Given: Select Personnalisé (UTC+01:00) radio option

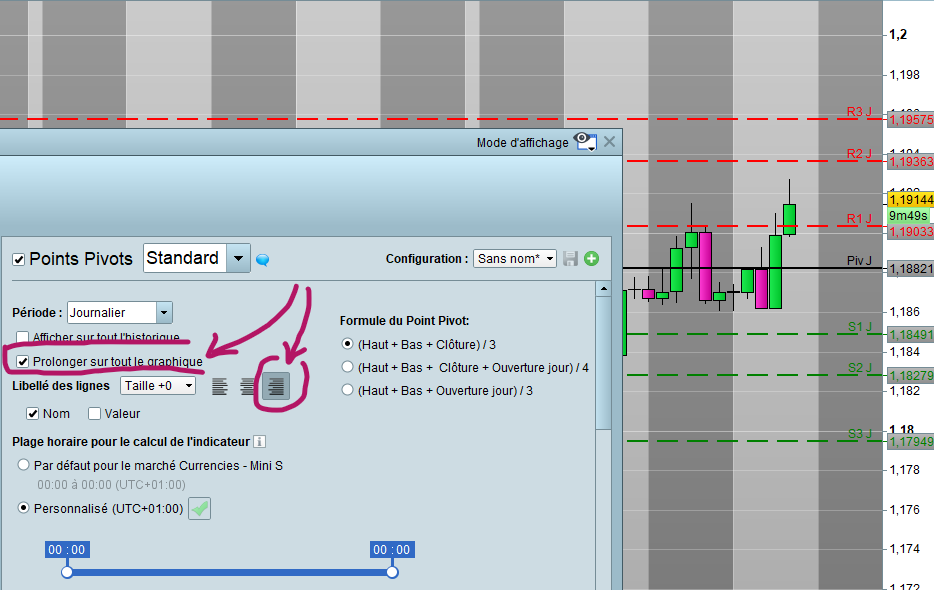Looking at the screenshot, I should click(x=23, y=508).
